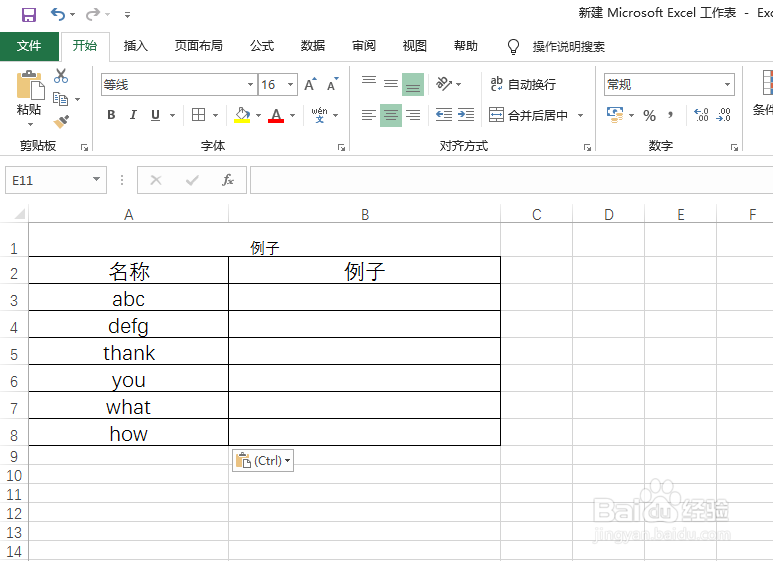Screen dimensions: 773x561
Task: Click the phonetic guide wén icon
Action: tap(319, 115)
